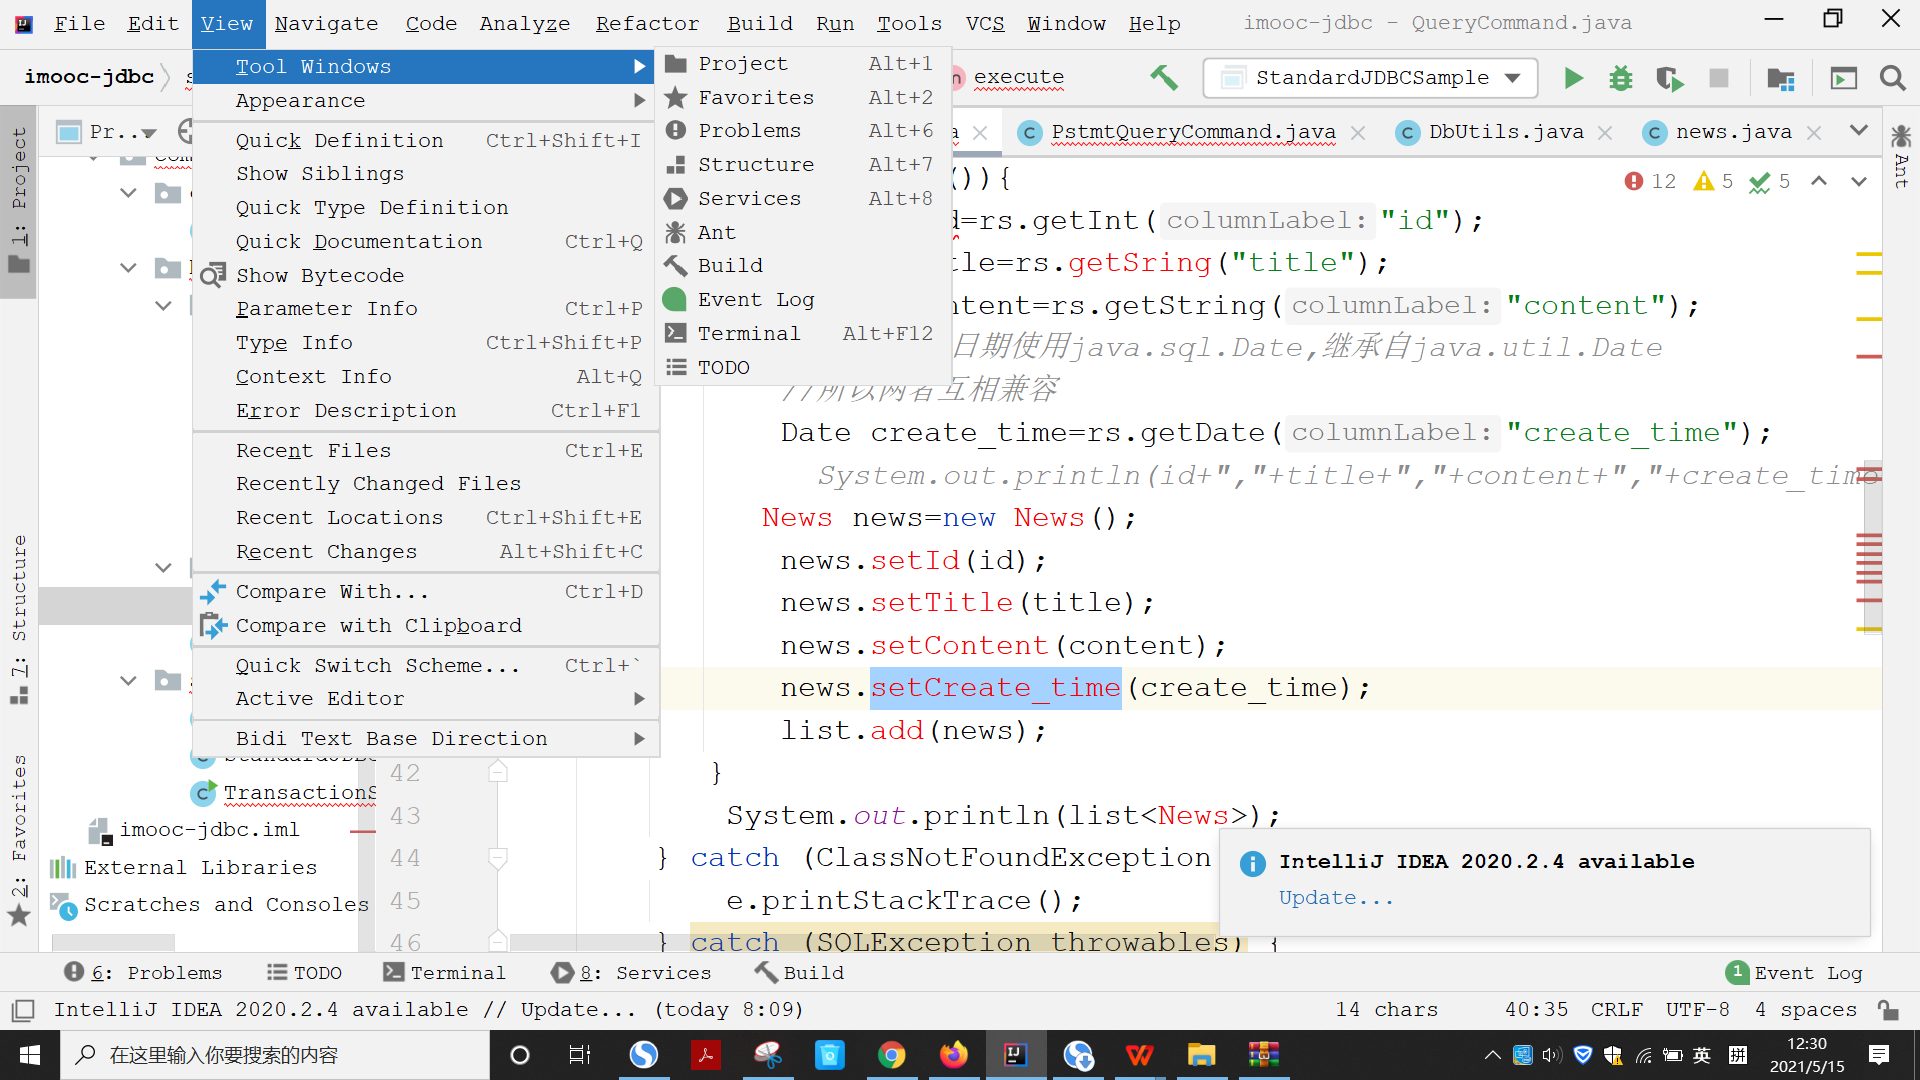Select Services from Tool Windows submenu
The width and height of the screenshot is (1920, 1080).
point(804,199)
